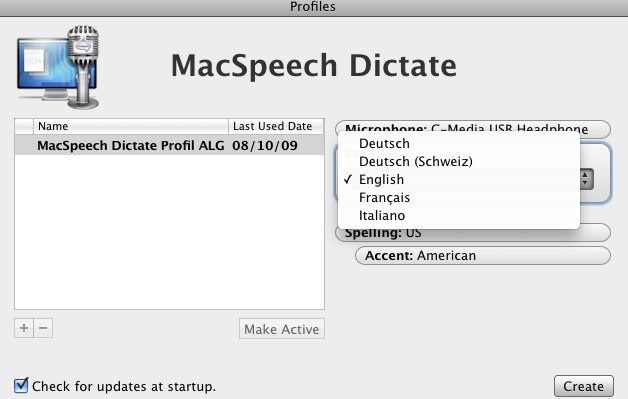
Task: Click the Create button
Action: pos(584,386)
